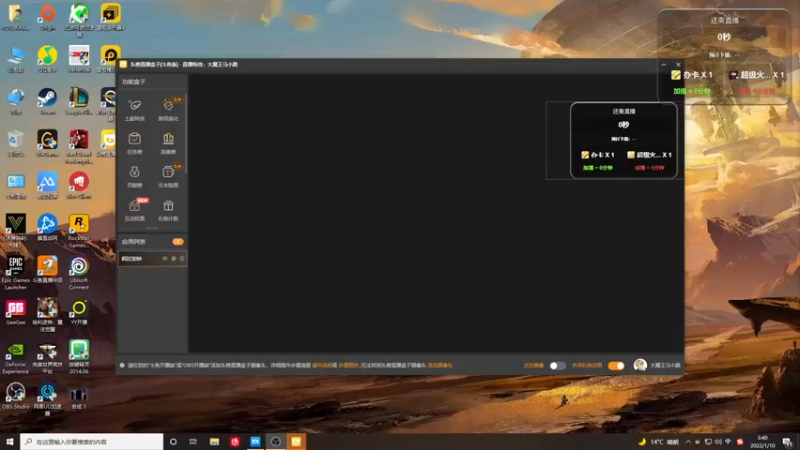Open the room beautify tool with orange badge
The image size is (800, 450).
[x=168, y=109]
